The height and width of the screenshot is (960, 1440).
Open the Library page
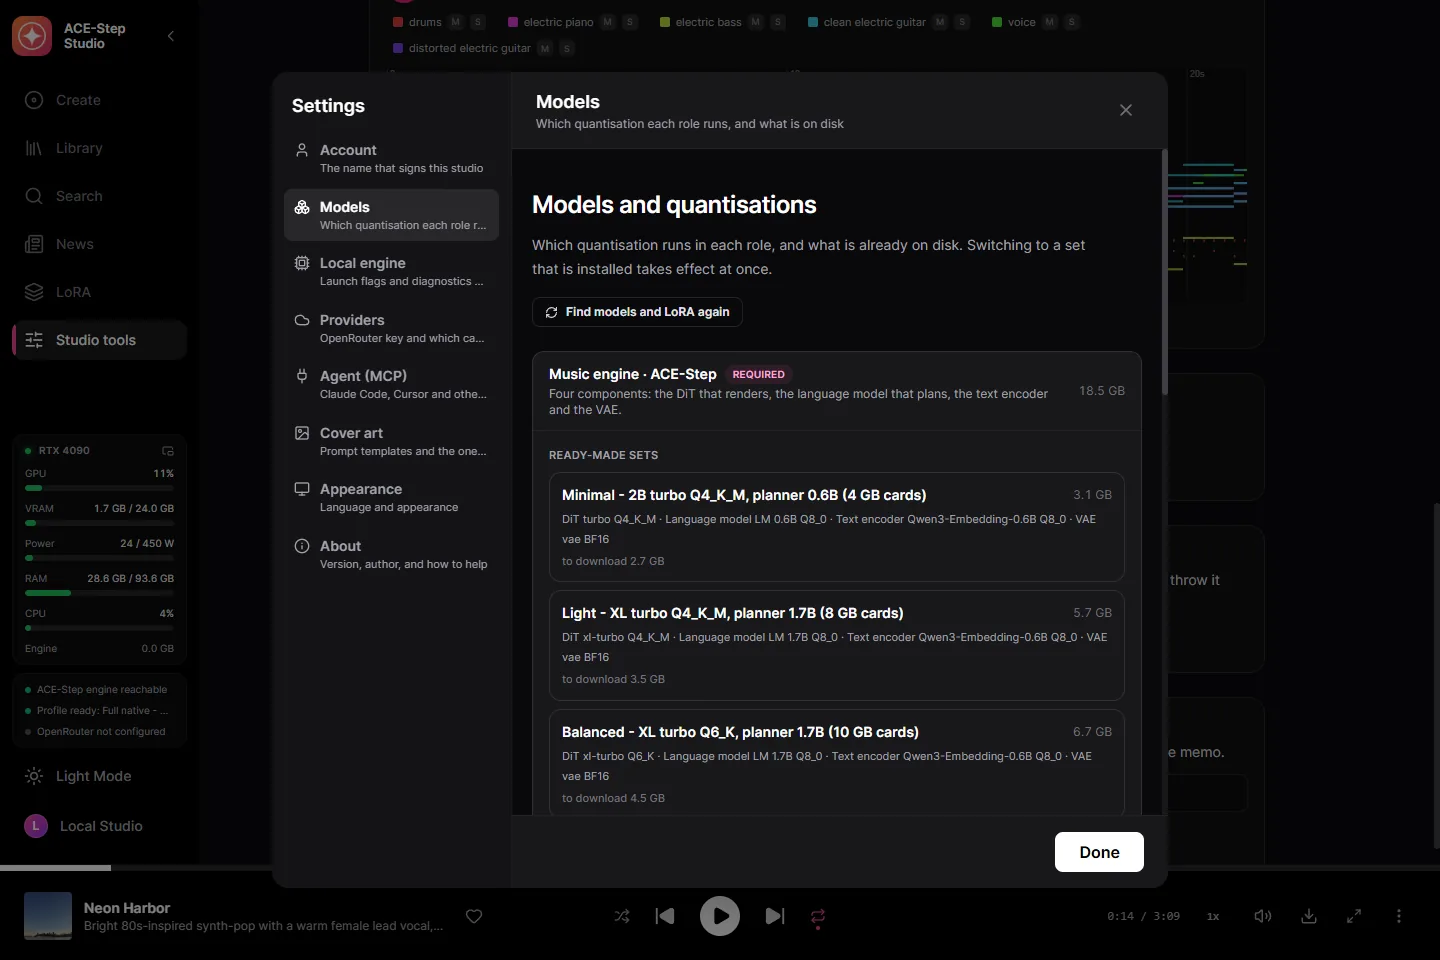pos(99,148)
